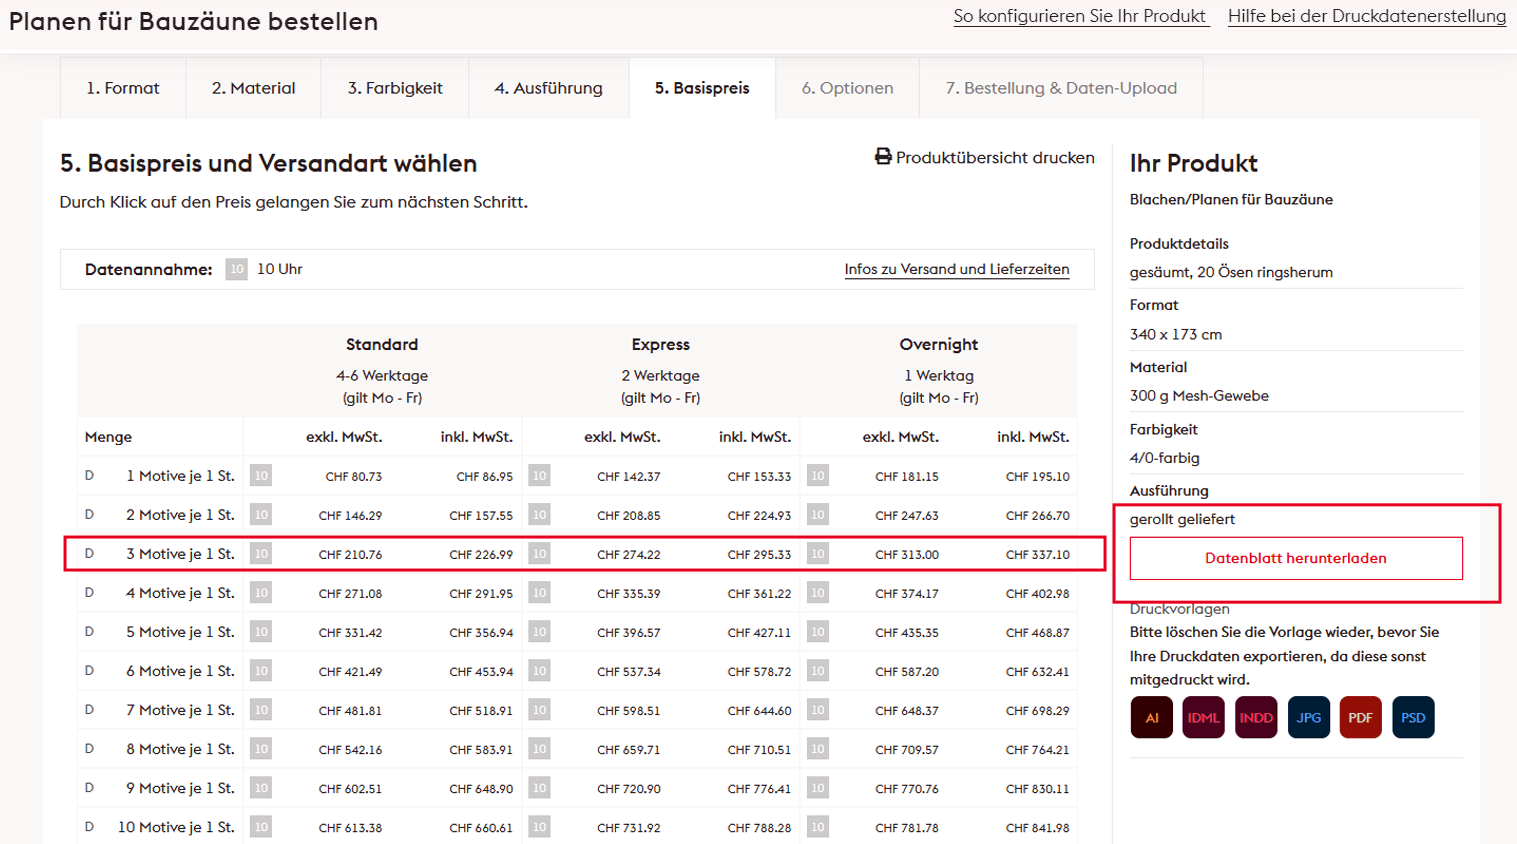
Task: Click the printer icon for Produktübersicht drucken
Action: tap(883, 157)
